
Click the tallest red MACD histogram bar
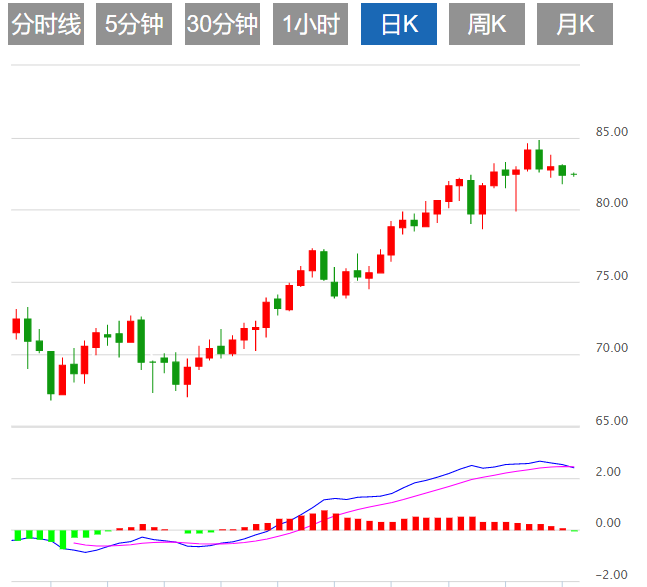324,519
